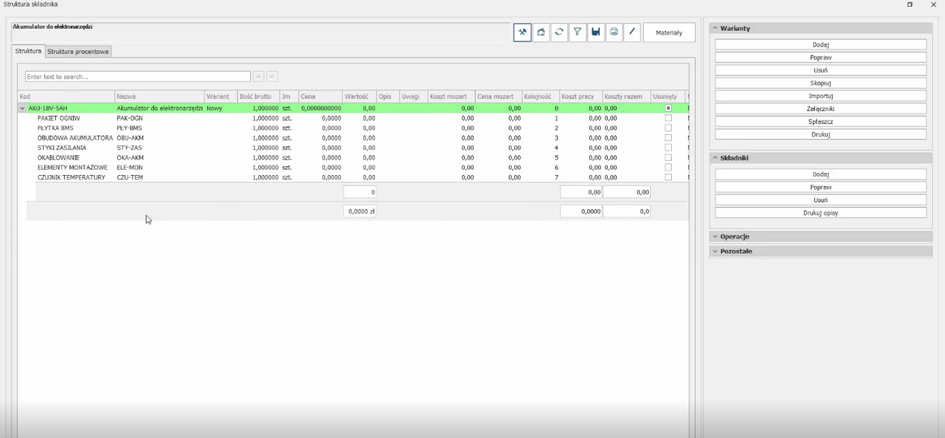Click the 'Enter text to search' field
Viewport: 945px width, 438px height.
(x=137, y=76)
